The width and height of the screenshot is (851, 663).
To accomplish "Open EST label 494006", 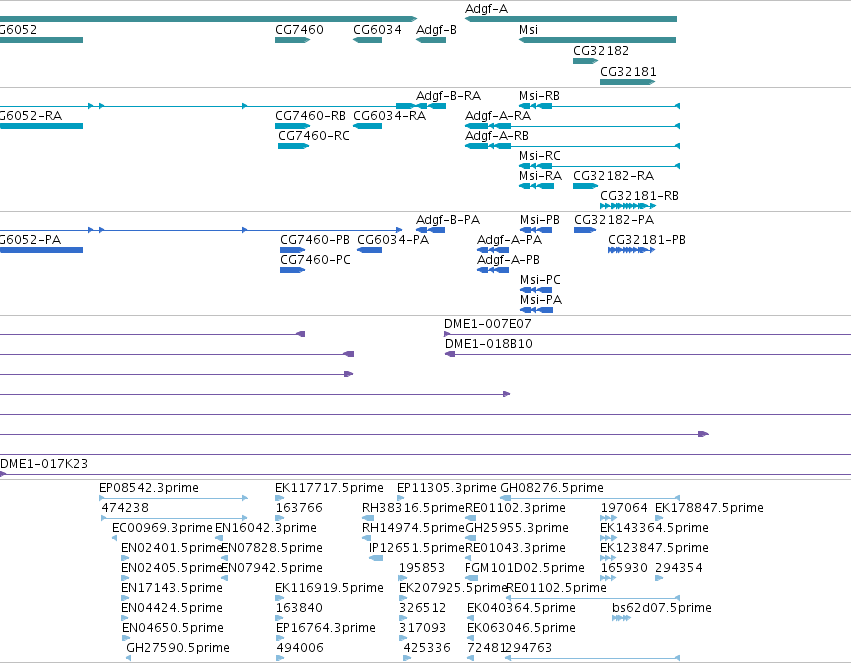I will [x=300, y=649].
